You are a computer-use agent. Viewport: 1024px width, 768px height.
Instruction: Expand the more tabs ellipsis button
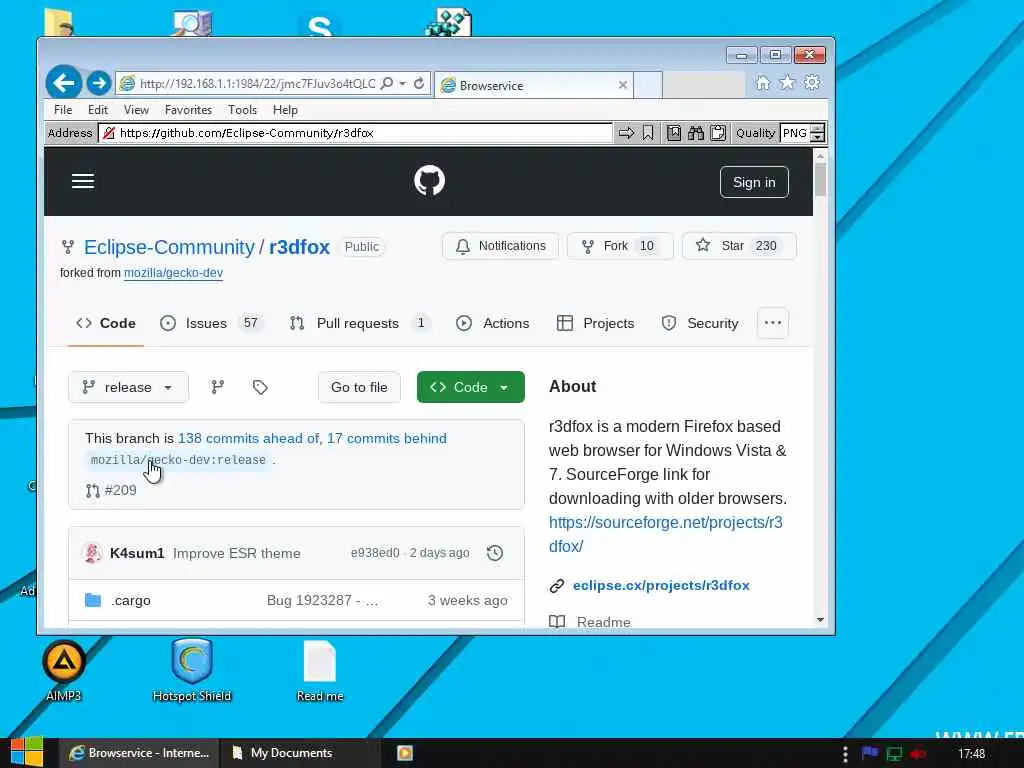coord(773,323)
